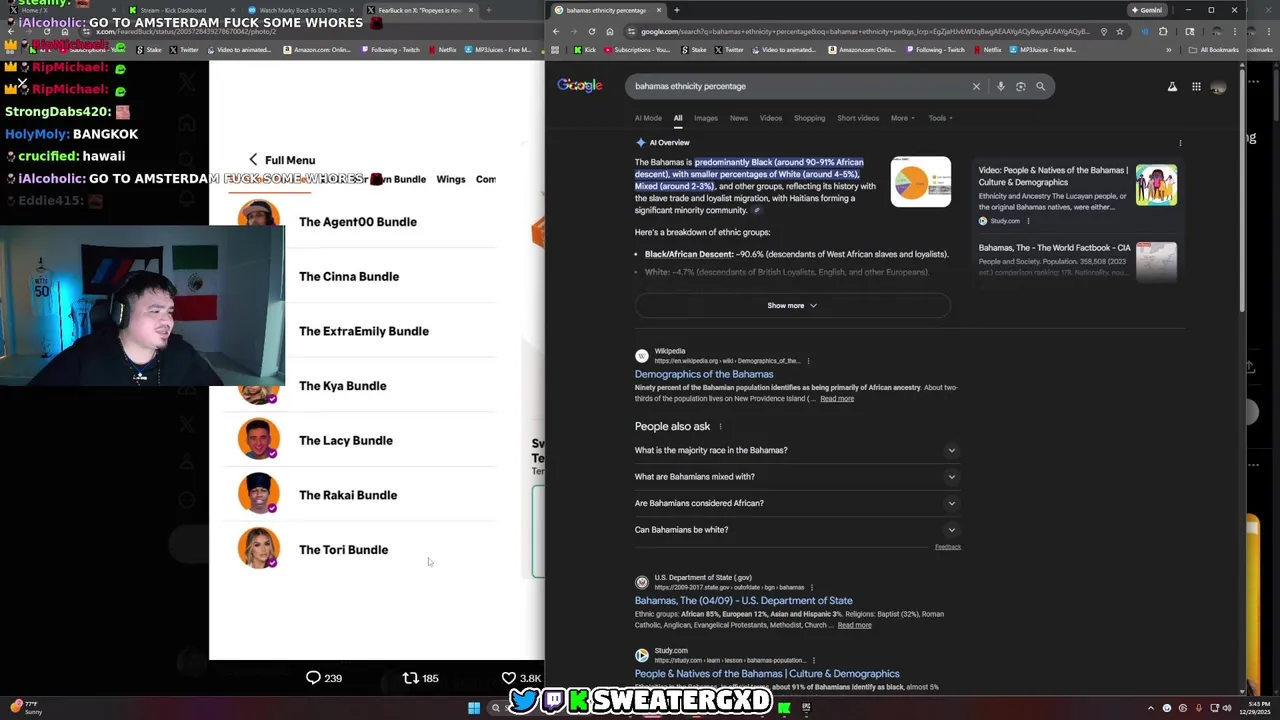Open Gemini button in Chrome title bar
1280x720 pixels.
tap(1146, 10)
